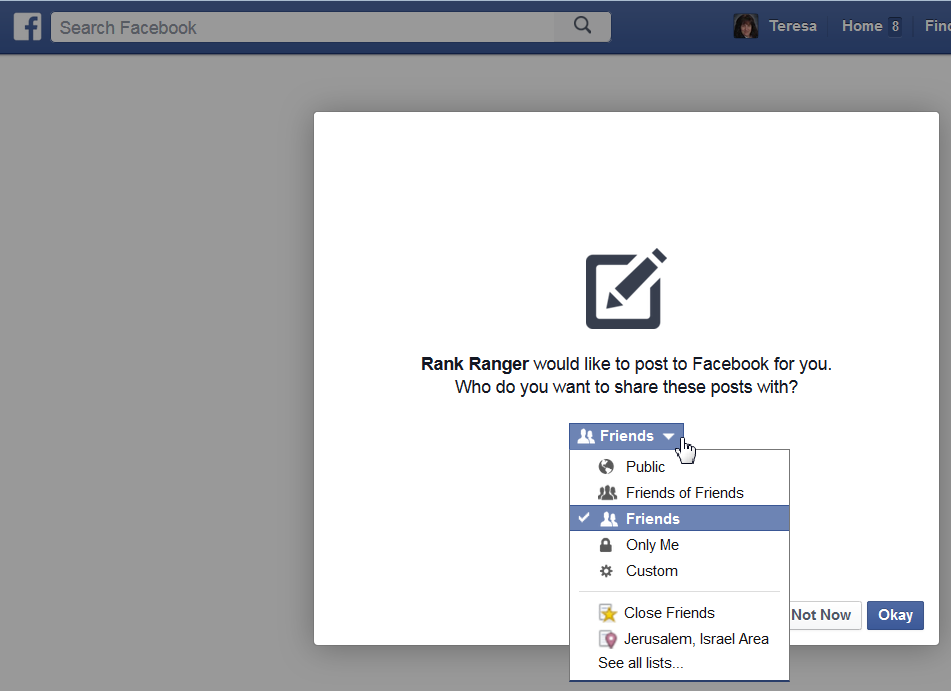Click the location pin icon for Jerusalem

608,639
